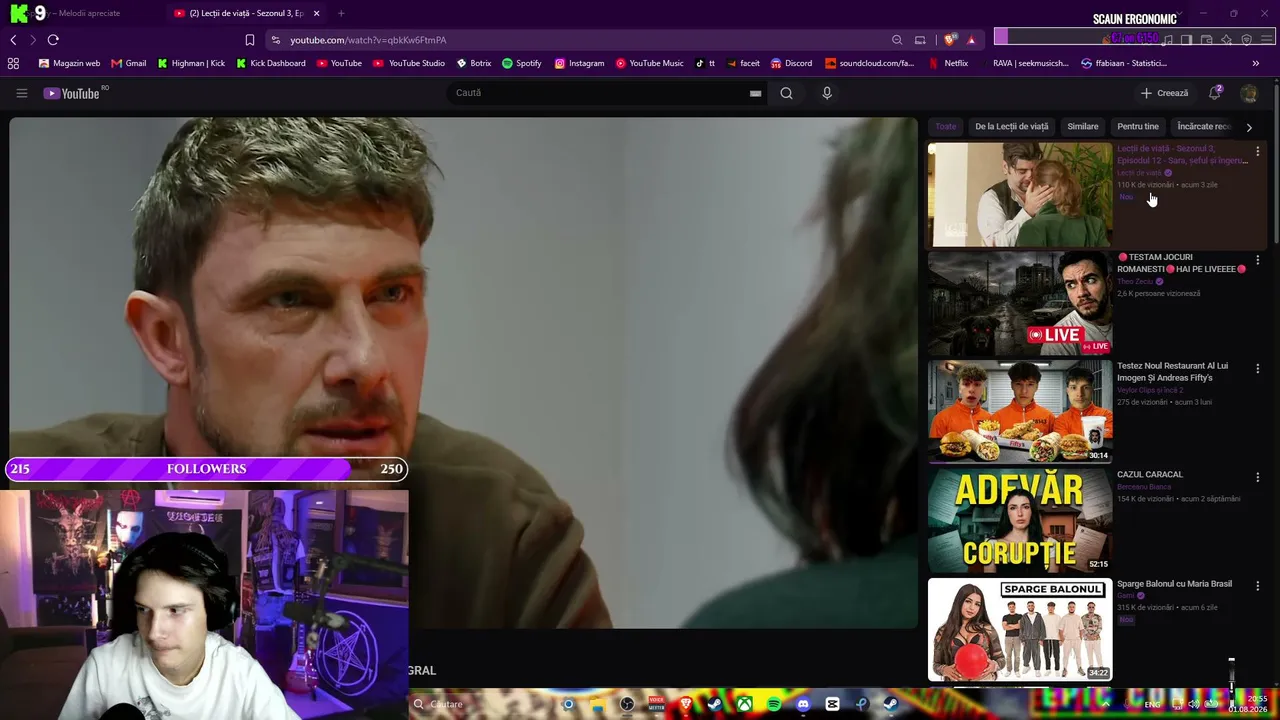Expand the hidden bookmarks overflow chevron
The height and width of the screenshot is (720, 1280).
1255,63
